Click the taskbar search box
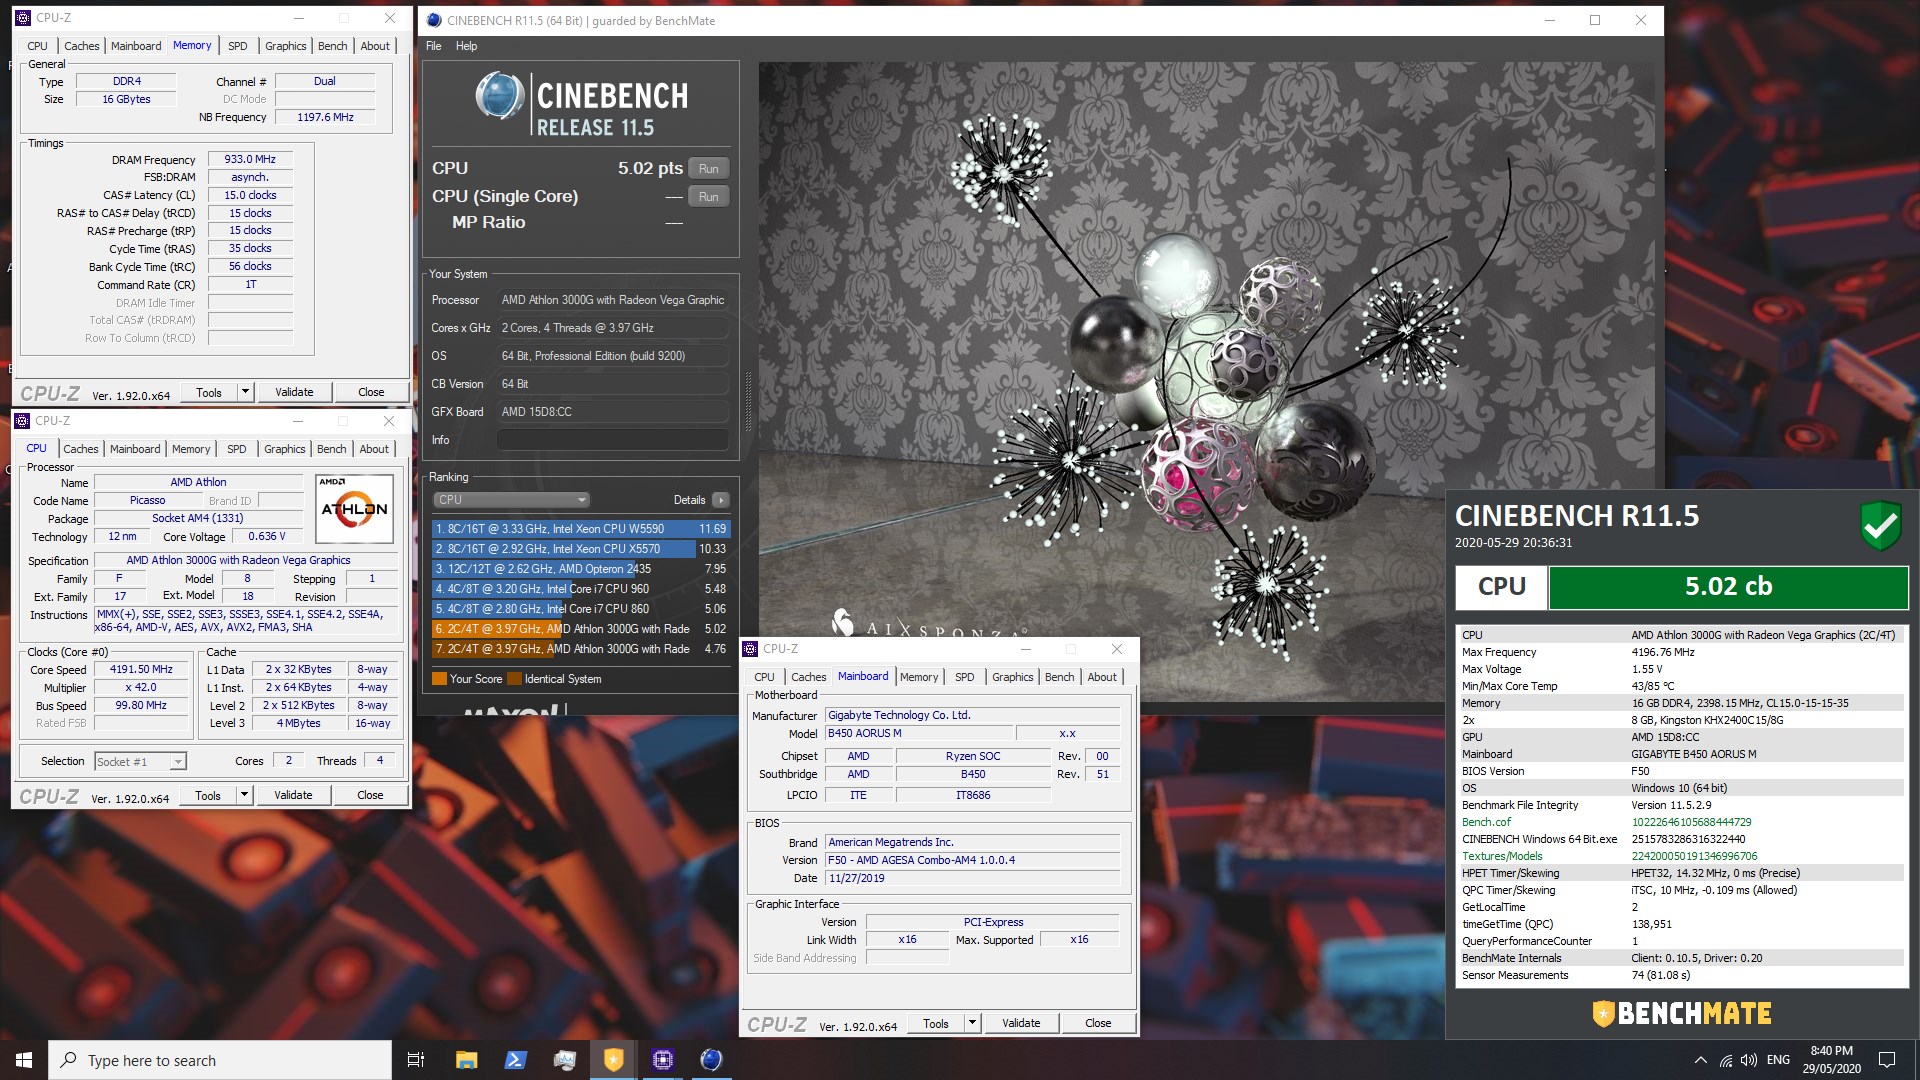The width and height of the screenshot is (1920, 1080). [220, 1060]
